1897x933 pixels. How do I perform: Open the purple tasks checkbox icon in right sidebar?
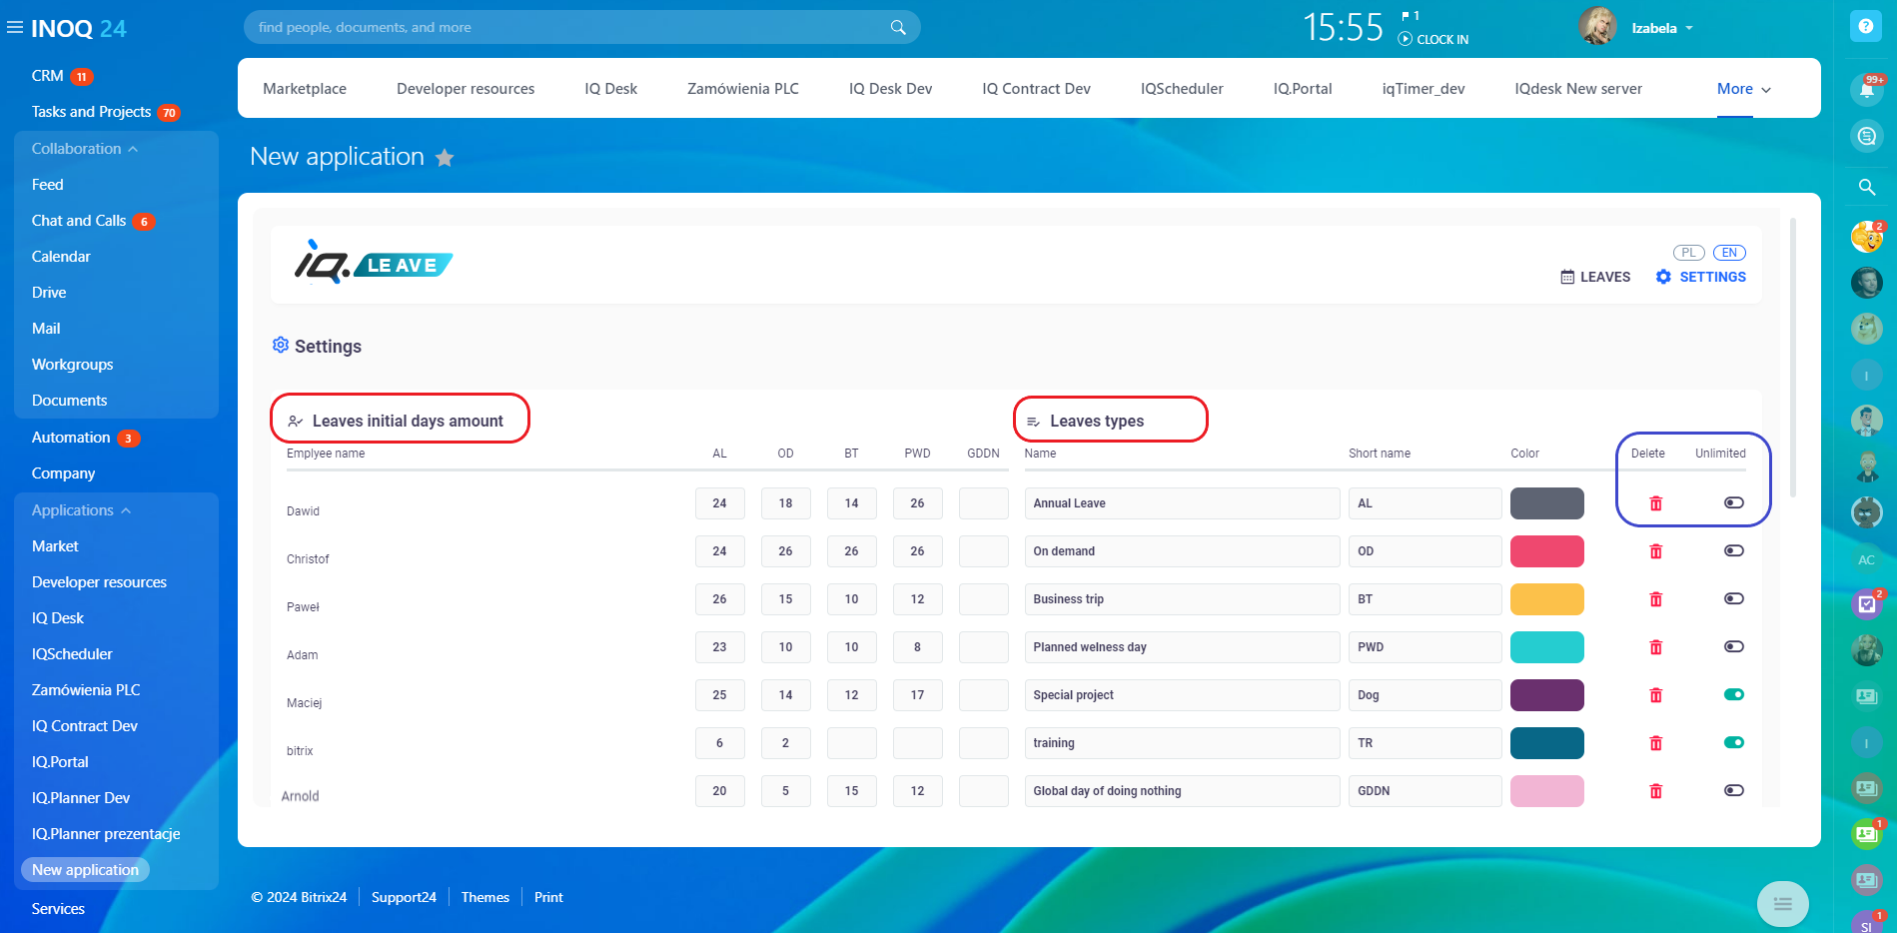coord(1866,604)
